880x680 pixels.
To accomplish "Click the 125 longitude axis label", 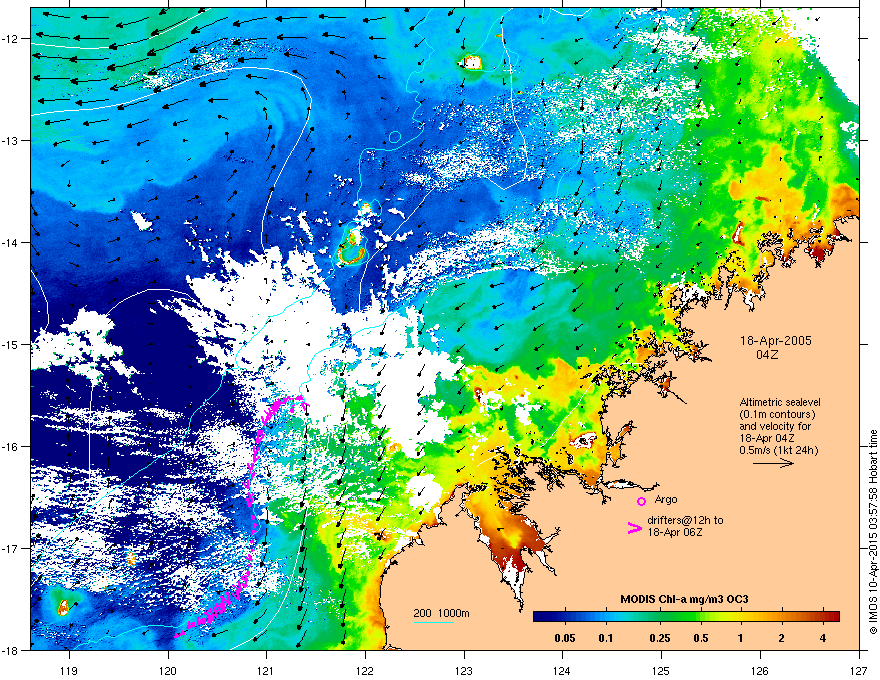I will pyautogui.click(x=662, y=670).
